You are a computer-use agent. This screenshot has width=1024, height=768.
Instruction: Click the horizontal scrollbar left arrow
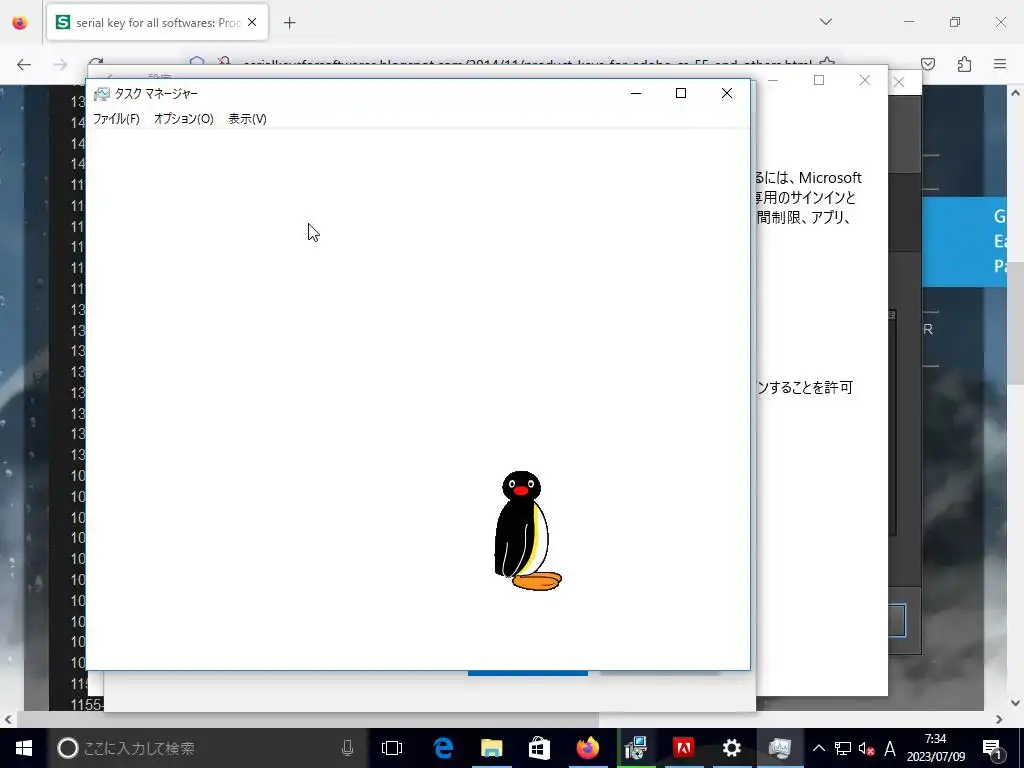8,720
